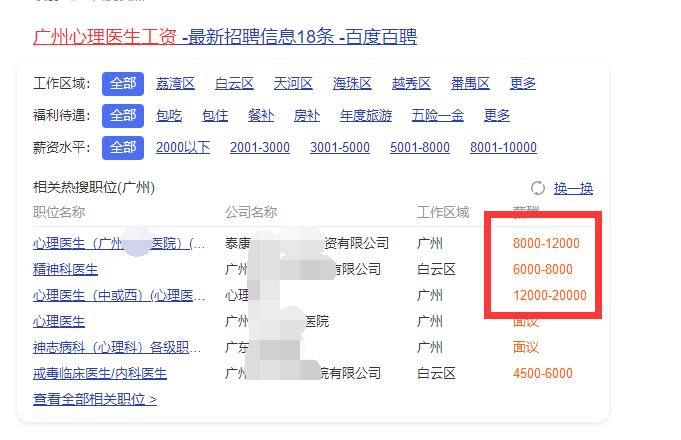
Task: Select 全部 in the 福利待遇 filter row
Action: click(123, 116)
